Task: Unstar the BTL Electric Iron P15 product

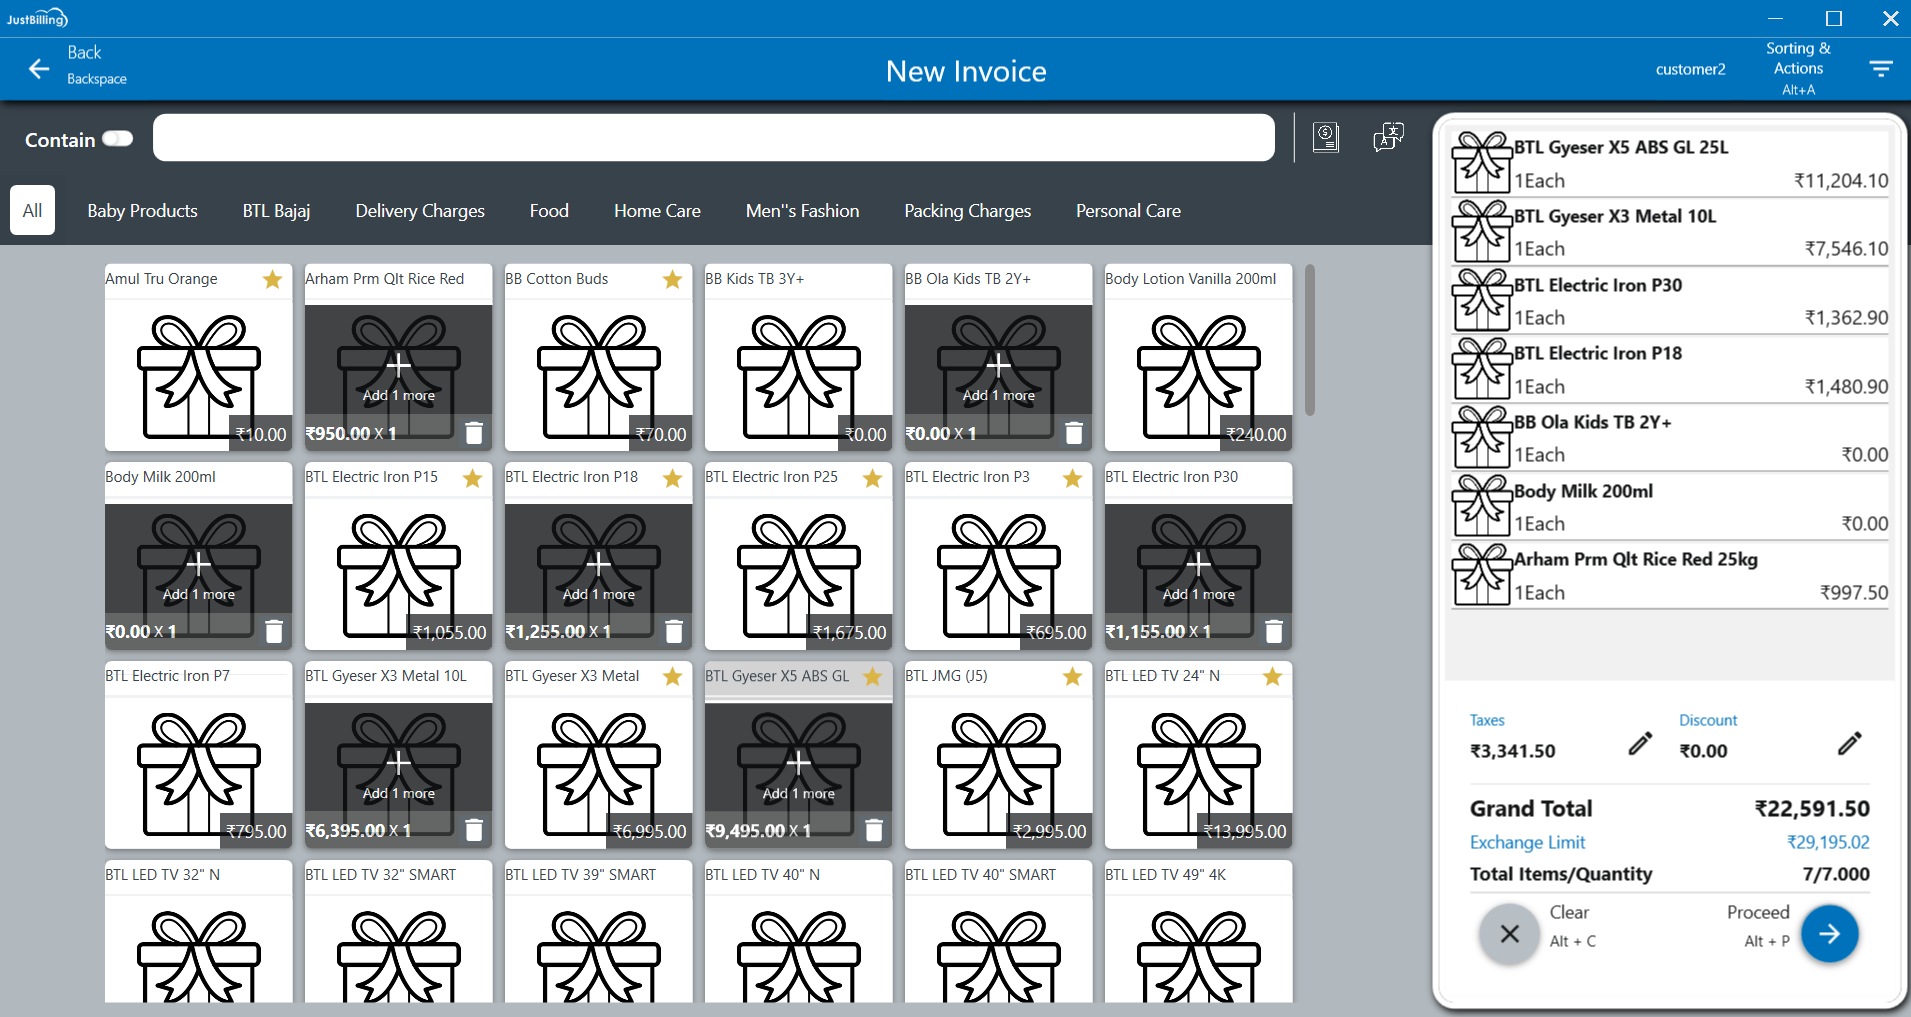Action: pos(472,478)
